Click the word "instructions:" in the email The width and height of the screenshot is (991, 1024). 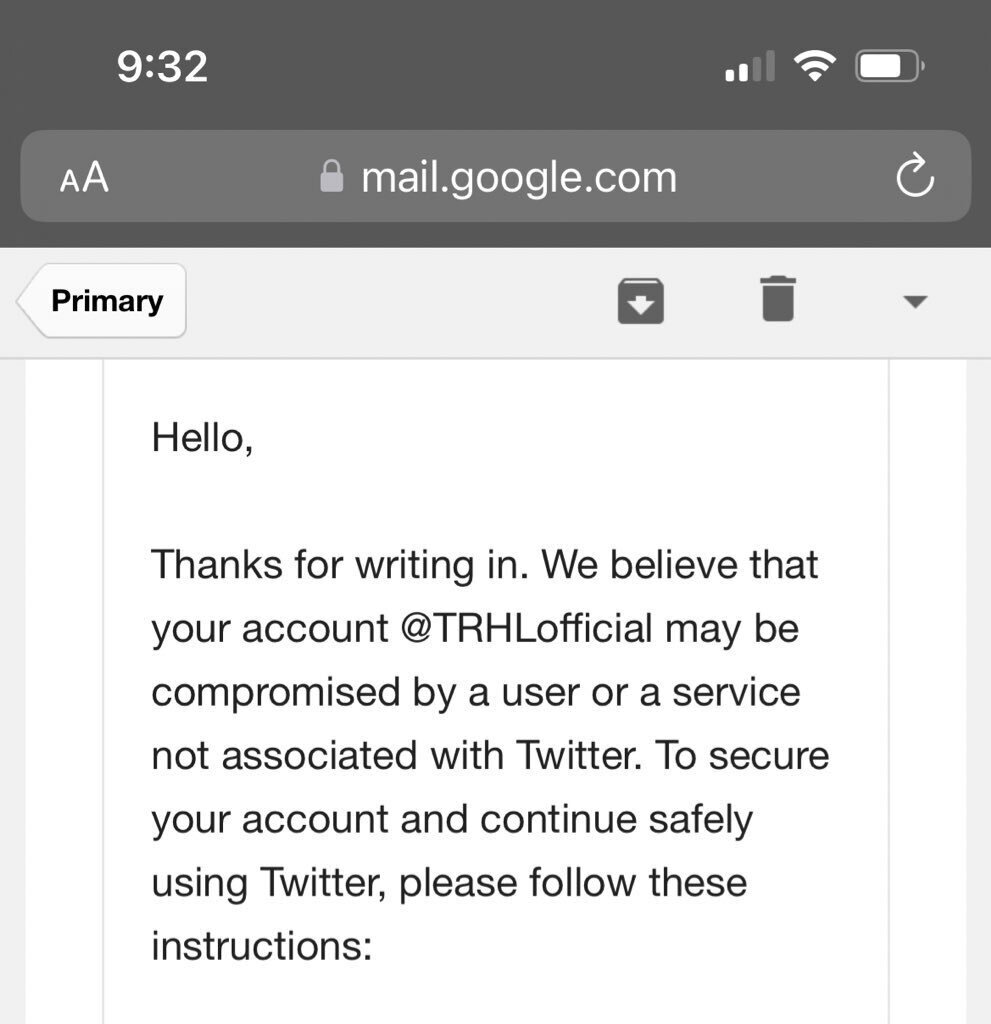tap(261, 946)
